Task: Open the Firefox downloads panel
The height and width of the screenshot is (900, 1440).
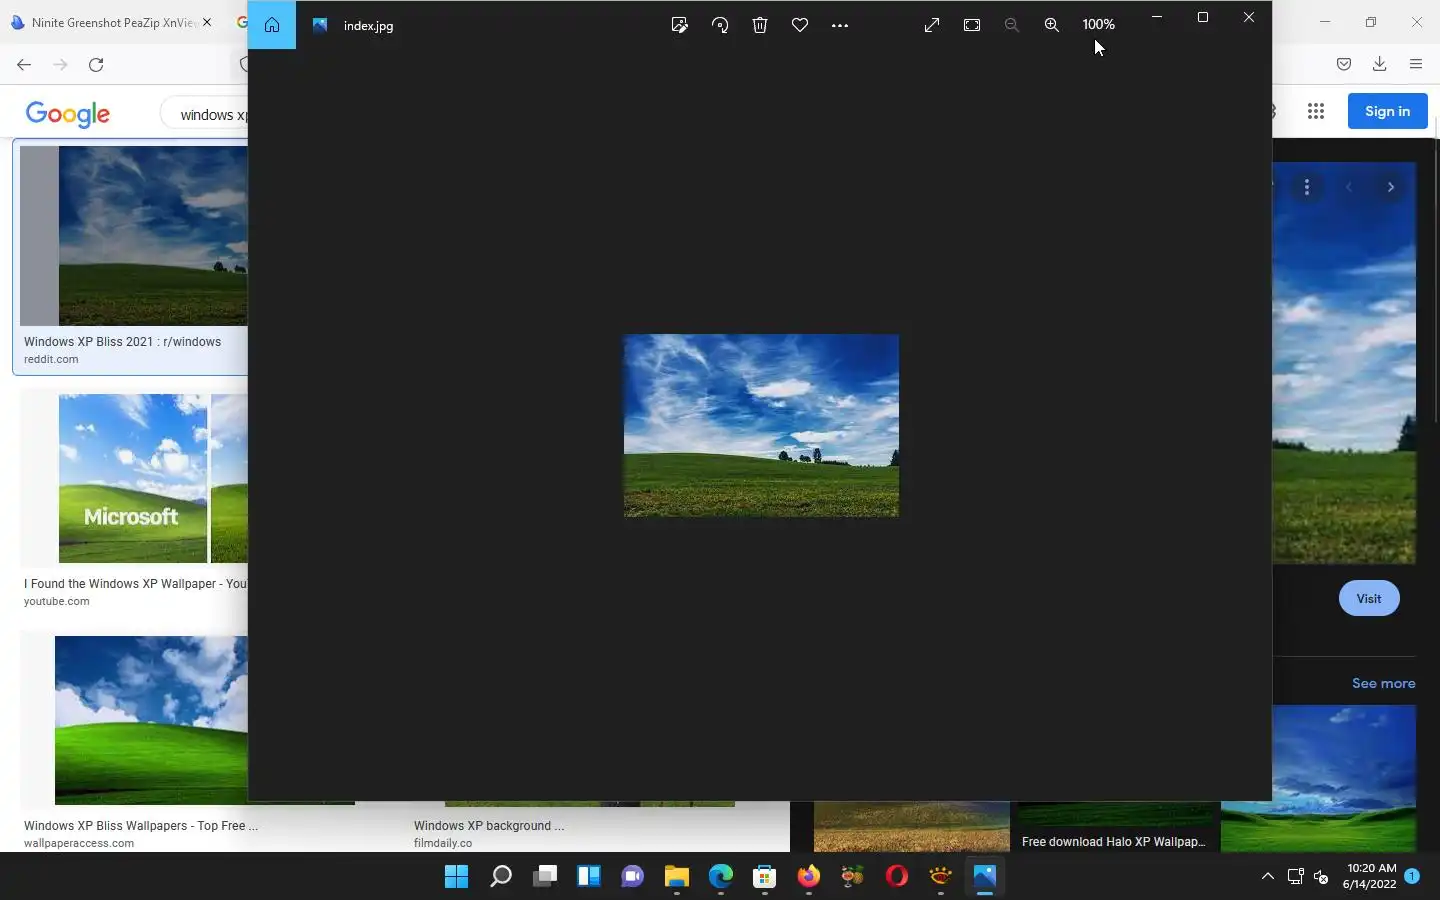Action: click(1380, 65)
